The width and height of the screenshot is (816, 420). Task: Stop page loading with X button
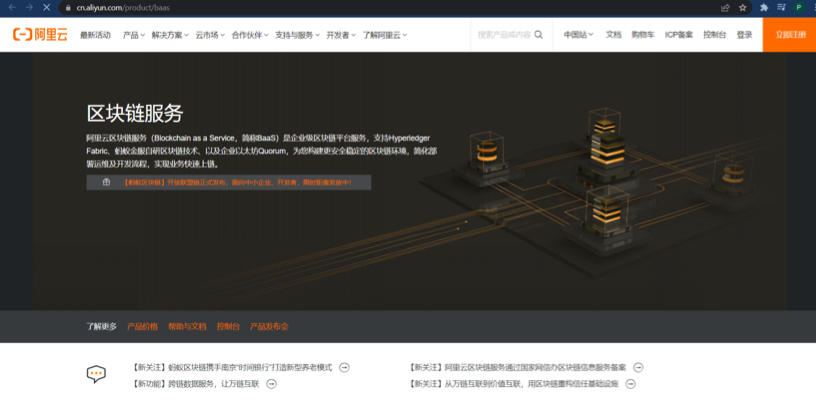pyautogui.click(x=46, y=7)
